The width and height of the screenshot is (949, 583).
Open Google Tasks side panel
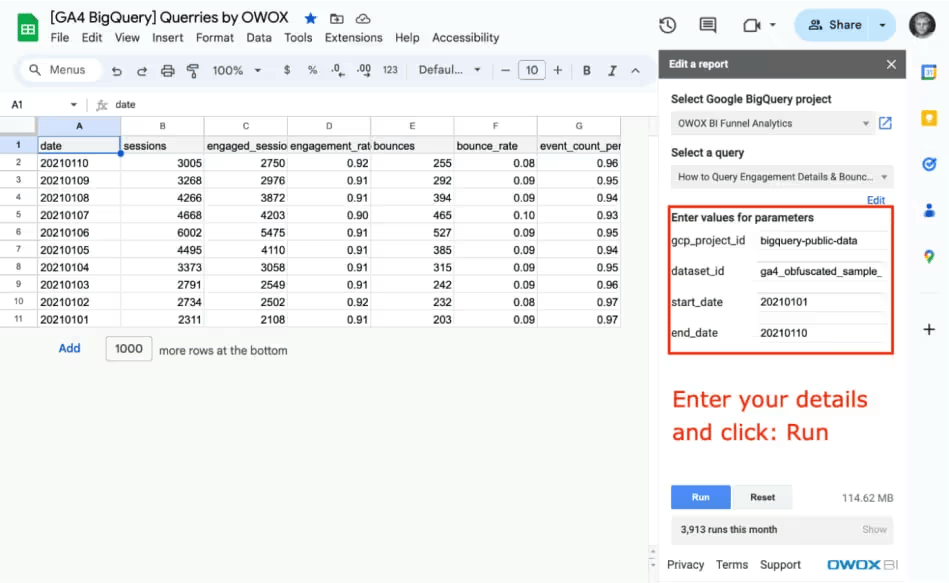click(x=929, y=164)
